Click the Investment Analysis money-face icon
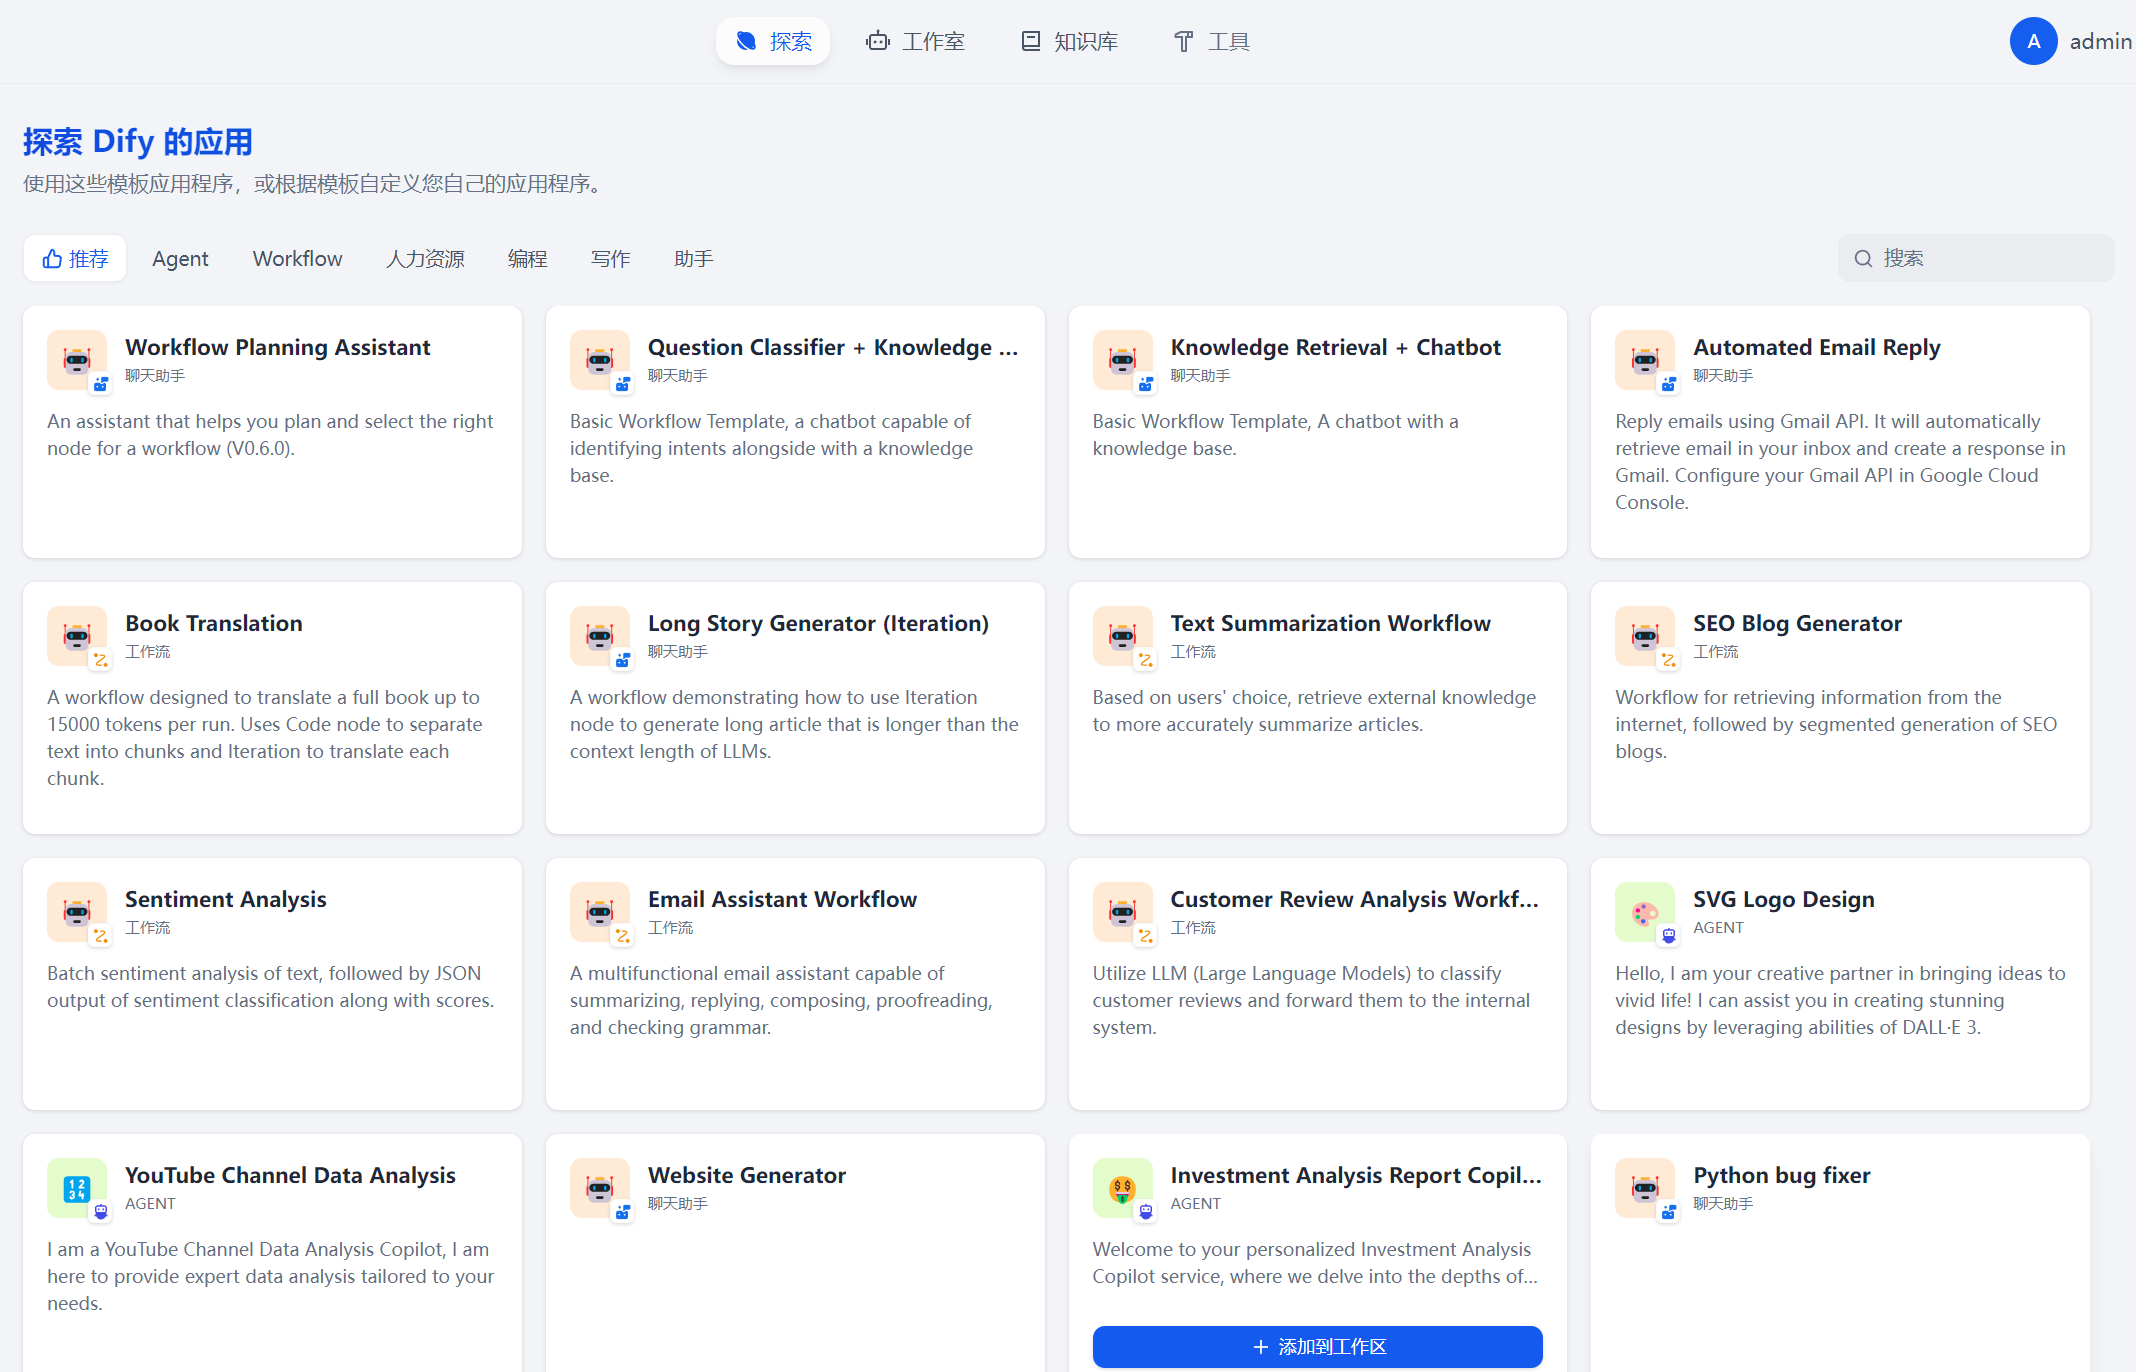 [x=1123, y=1188]
